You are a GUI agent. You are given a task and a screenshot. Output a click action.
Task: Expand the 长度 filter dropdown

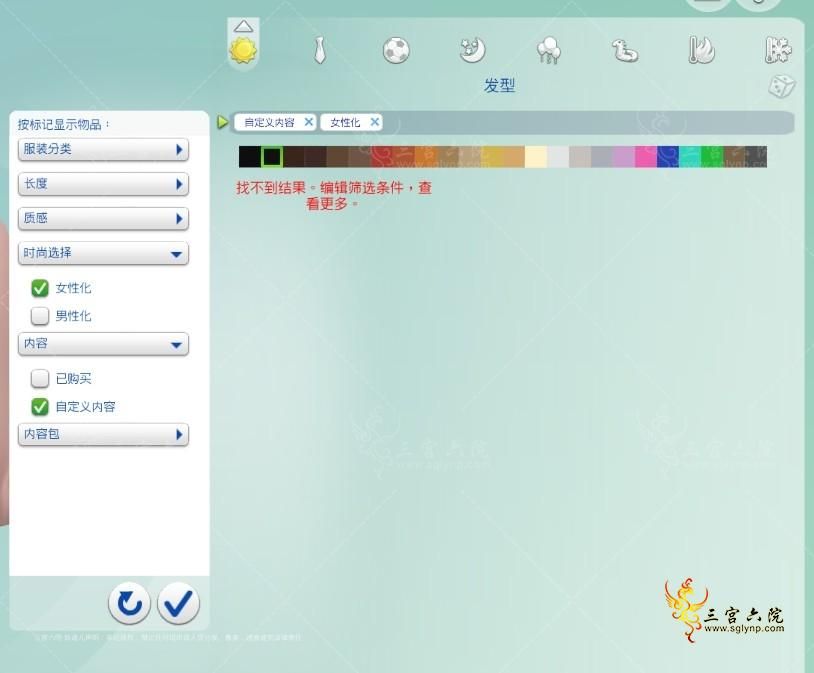(x=103, y=184)
